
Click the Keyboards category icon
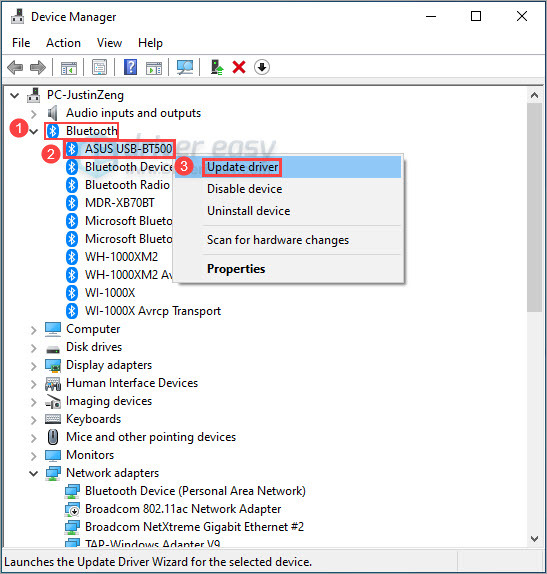[53, 419]
